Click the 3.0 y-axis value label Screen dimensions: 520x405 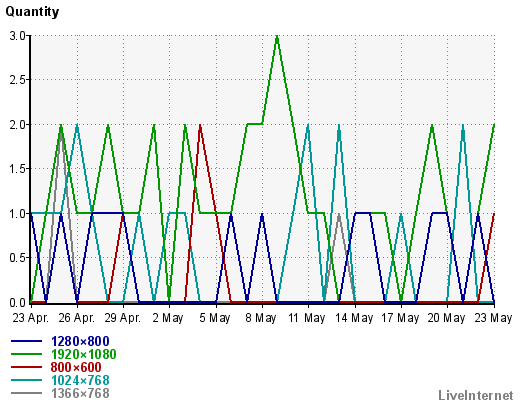click(x=18, y=36)
